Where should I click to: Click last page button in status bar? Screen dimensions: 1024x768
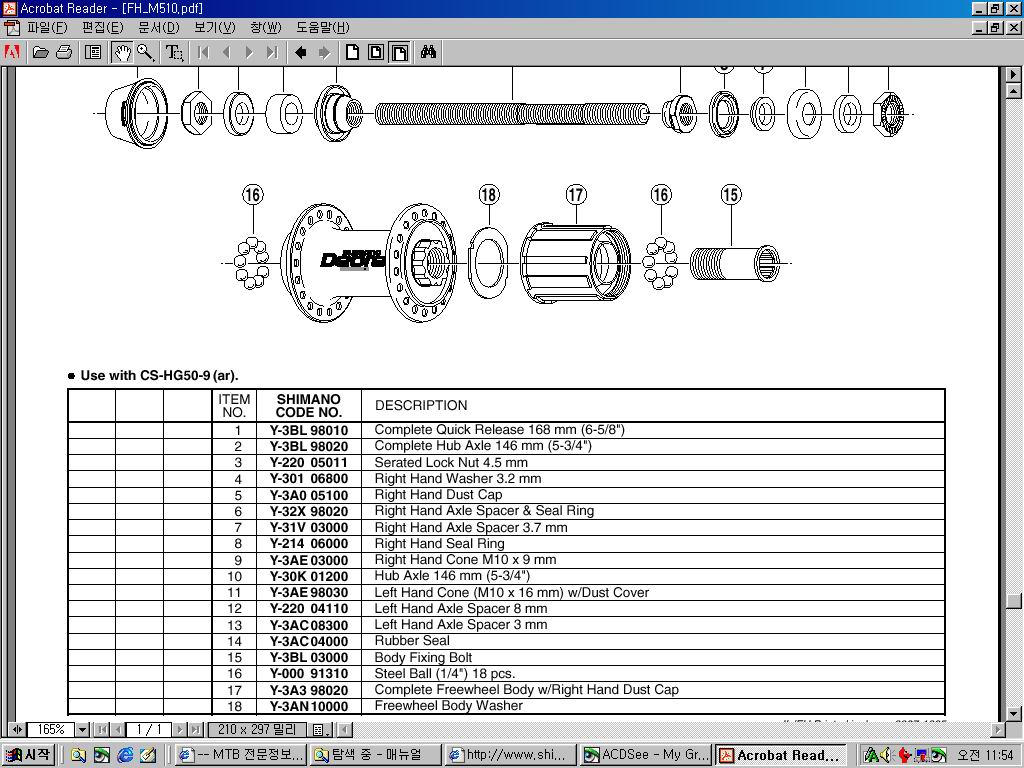[x=196, y=729]
